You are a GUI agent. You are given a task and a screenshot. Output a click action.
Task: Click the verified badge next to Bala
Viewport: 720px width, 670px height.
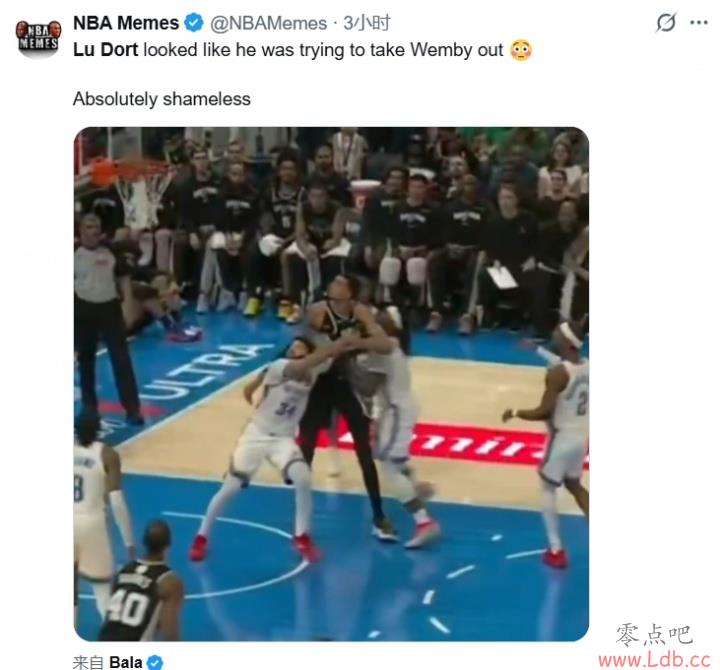[x=155, y=663]
